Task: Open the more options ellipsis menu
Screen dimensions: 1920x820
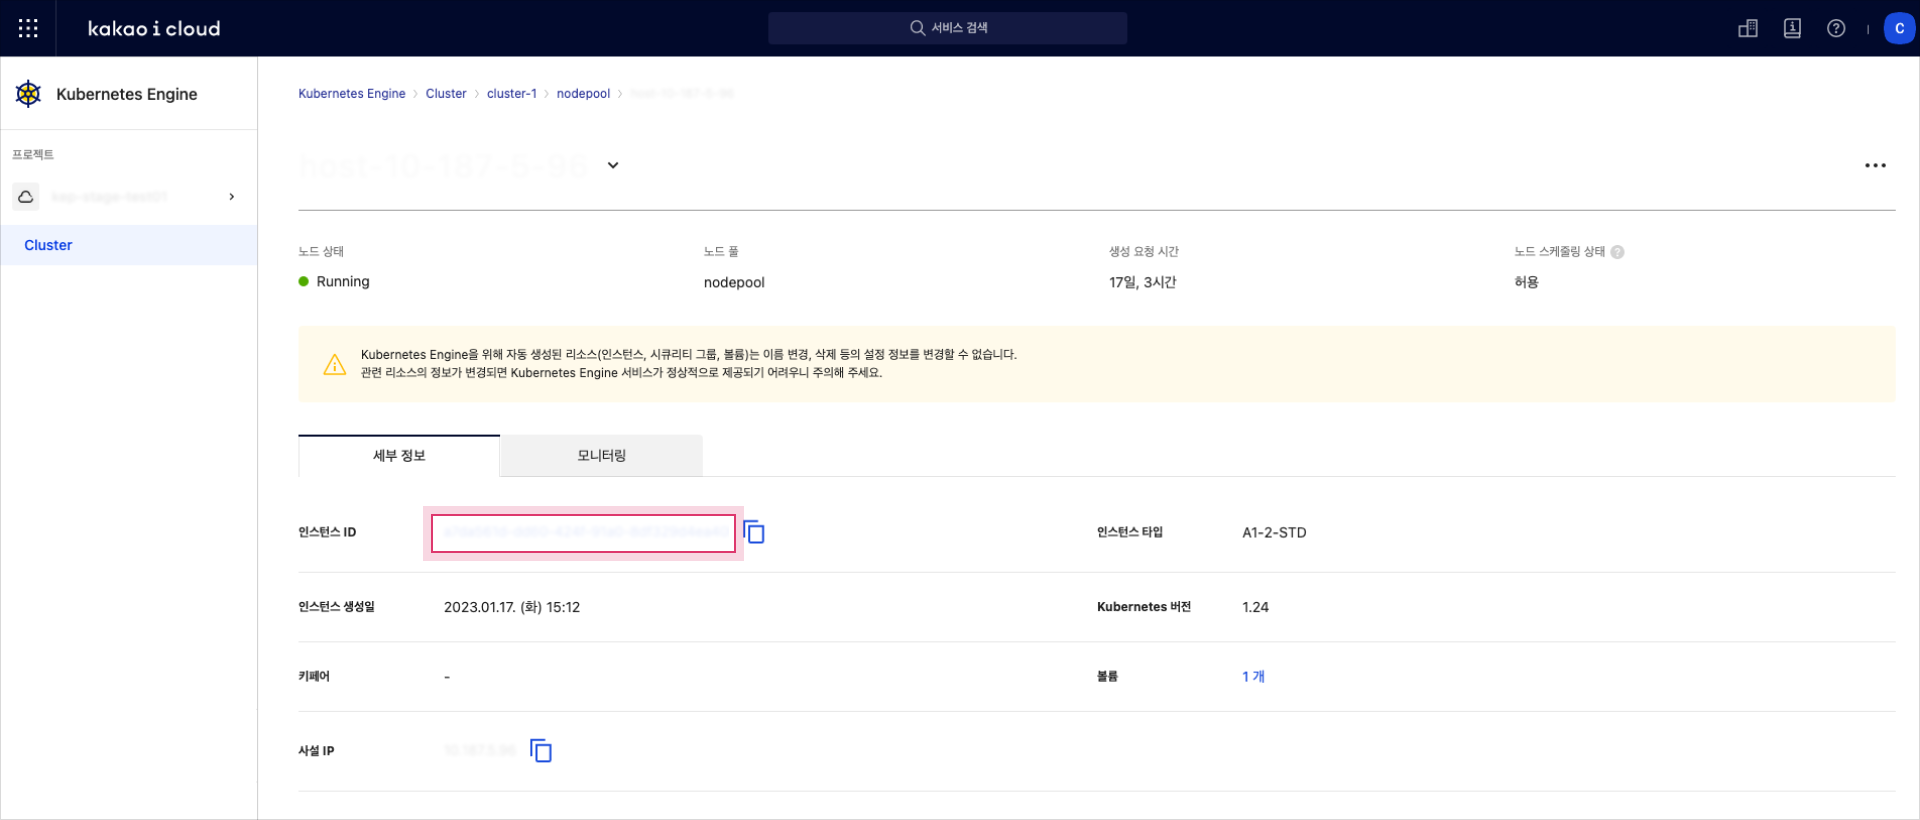Action: click(1875, 166)
